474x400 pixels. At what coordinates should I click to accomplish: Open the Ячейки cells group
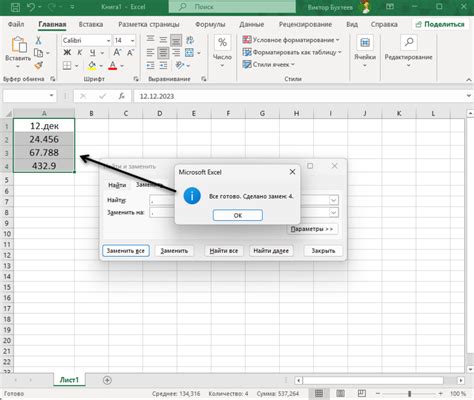point(365,51)
